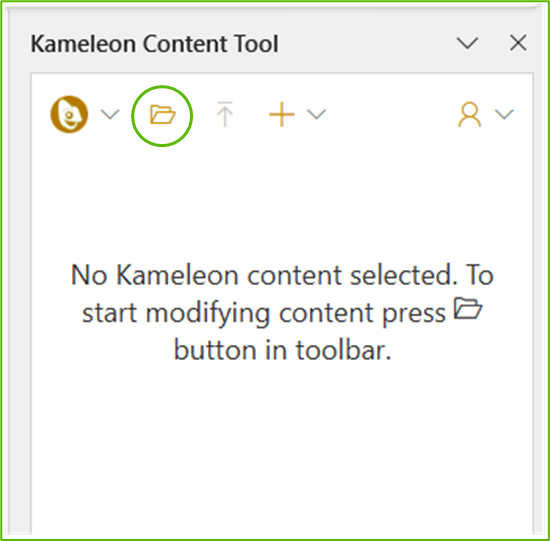550x541 pixels.
Task: Click the greyed-out upload arrow icon
Action: pos(225,114)
